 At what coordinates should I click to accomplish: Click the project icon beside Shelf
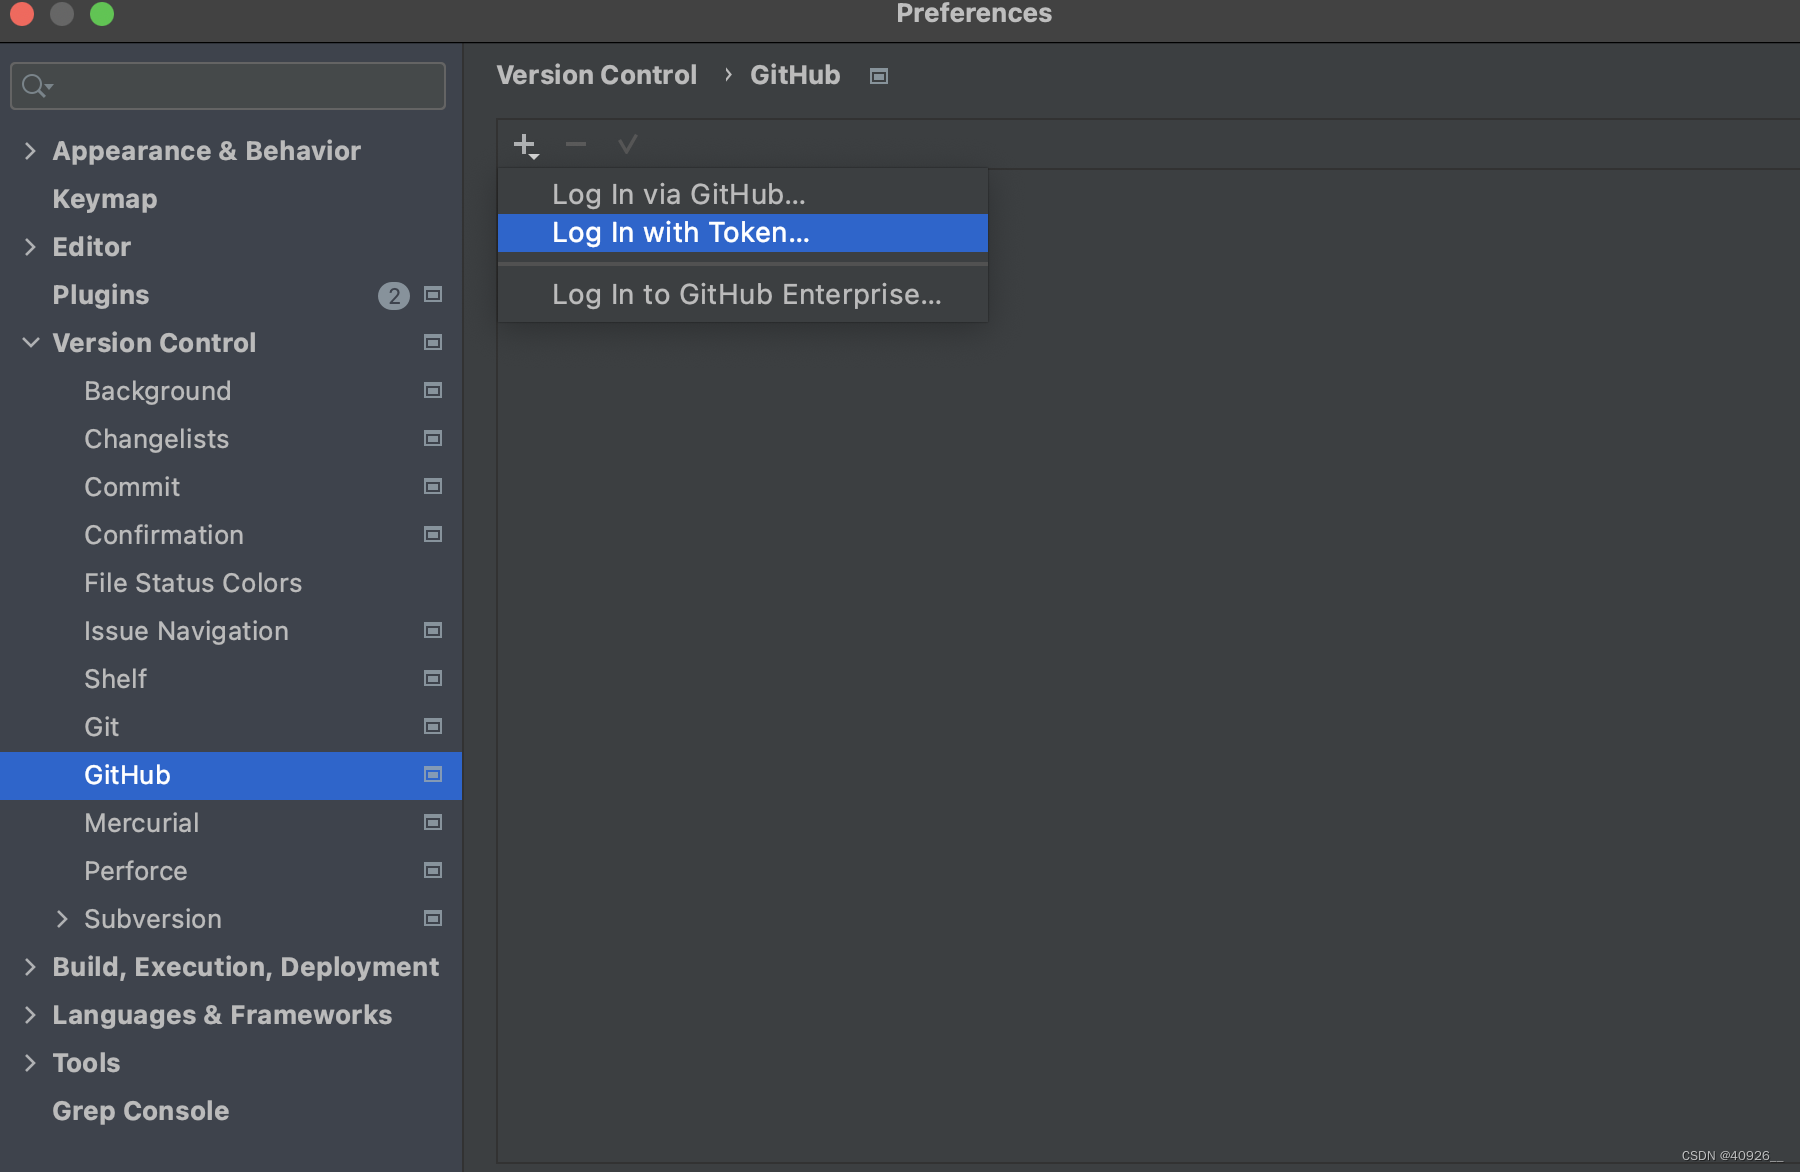(x=433, y=679)
